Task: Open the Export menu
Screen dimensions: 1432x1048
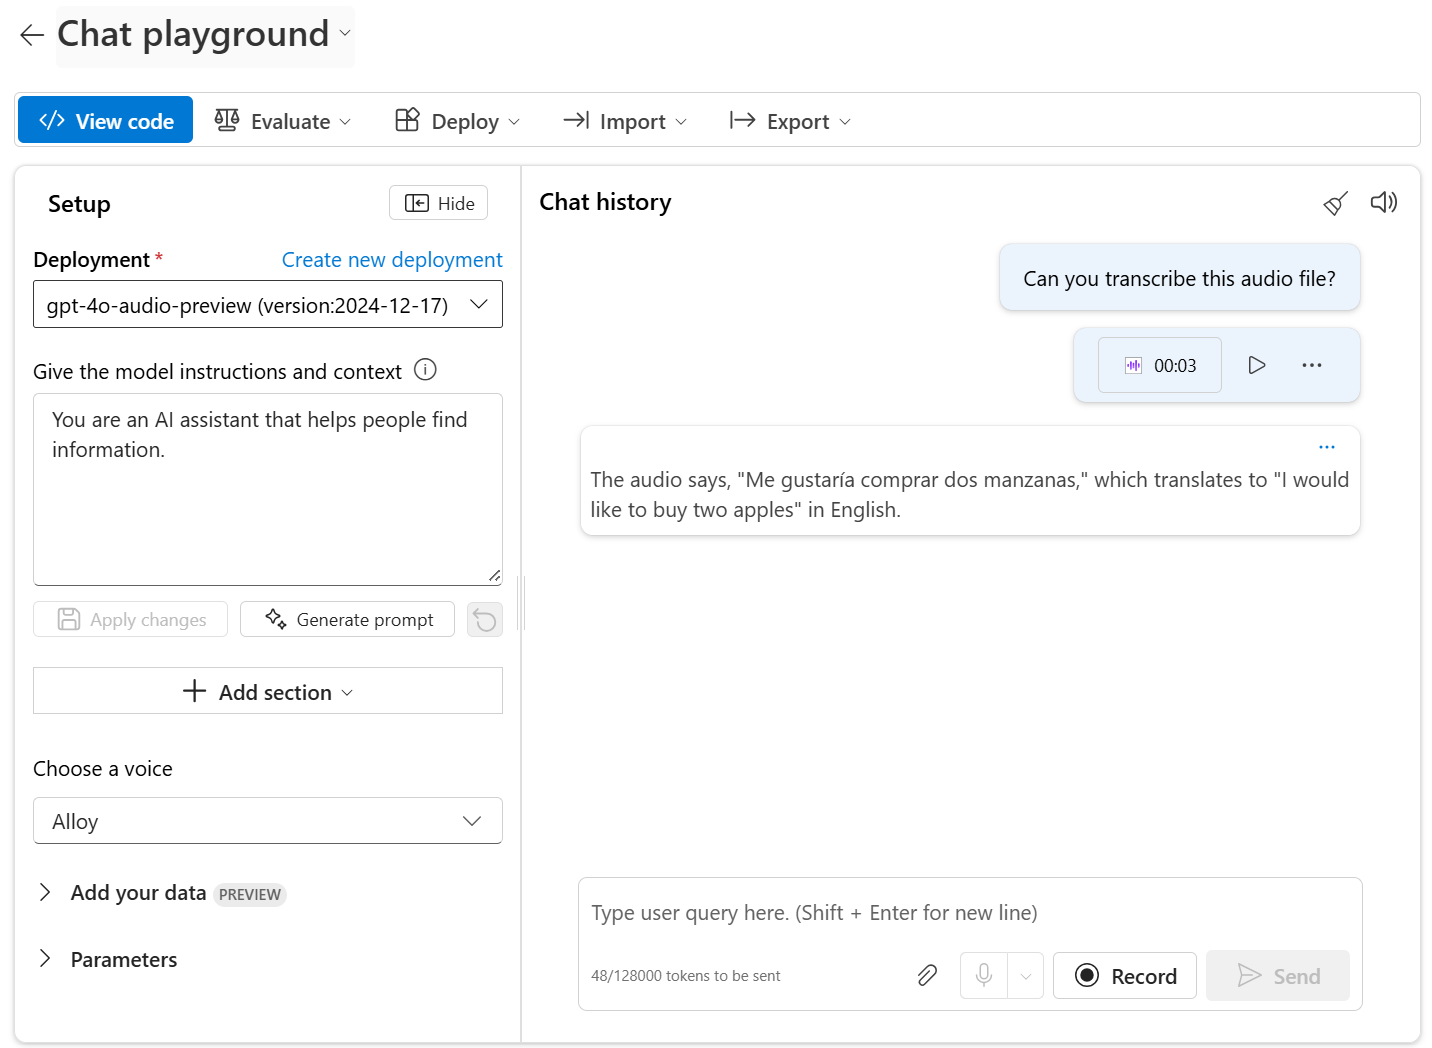Action: point(790,121)
